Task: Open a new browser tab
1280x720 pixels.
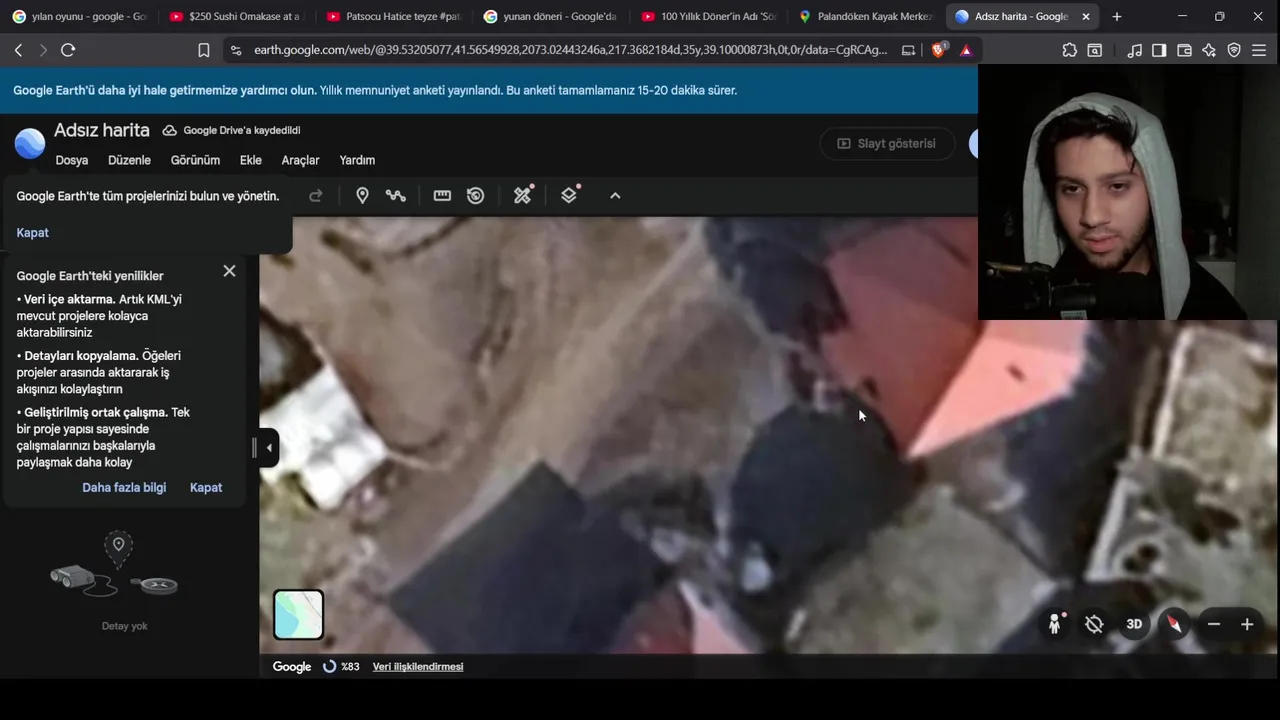Action: tap(1117, 16)
